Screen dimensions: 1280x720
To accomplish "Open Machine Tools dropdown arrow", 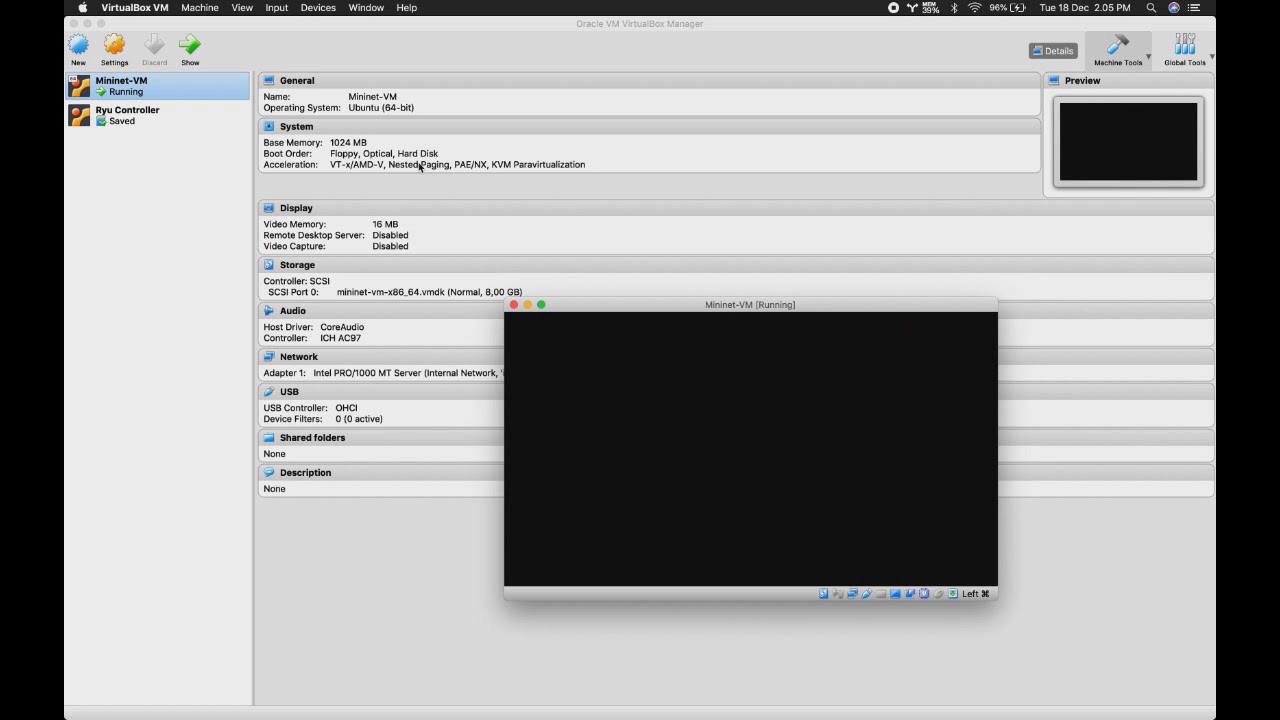I will pos(1148,57).
